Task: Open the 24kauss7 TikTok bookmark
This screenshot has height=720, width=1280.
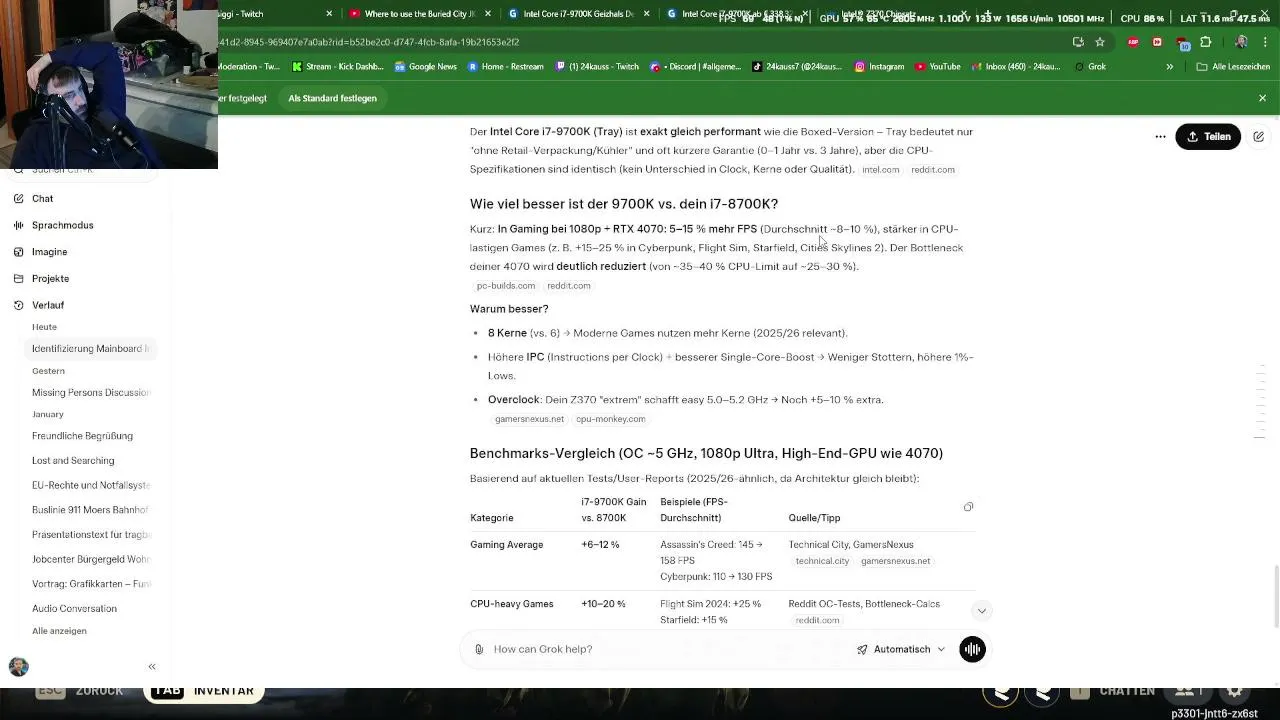Action: tap(796, 67)
